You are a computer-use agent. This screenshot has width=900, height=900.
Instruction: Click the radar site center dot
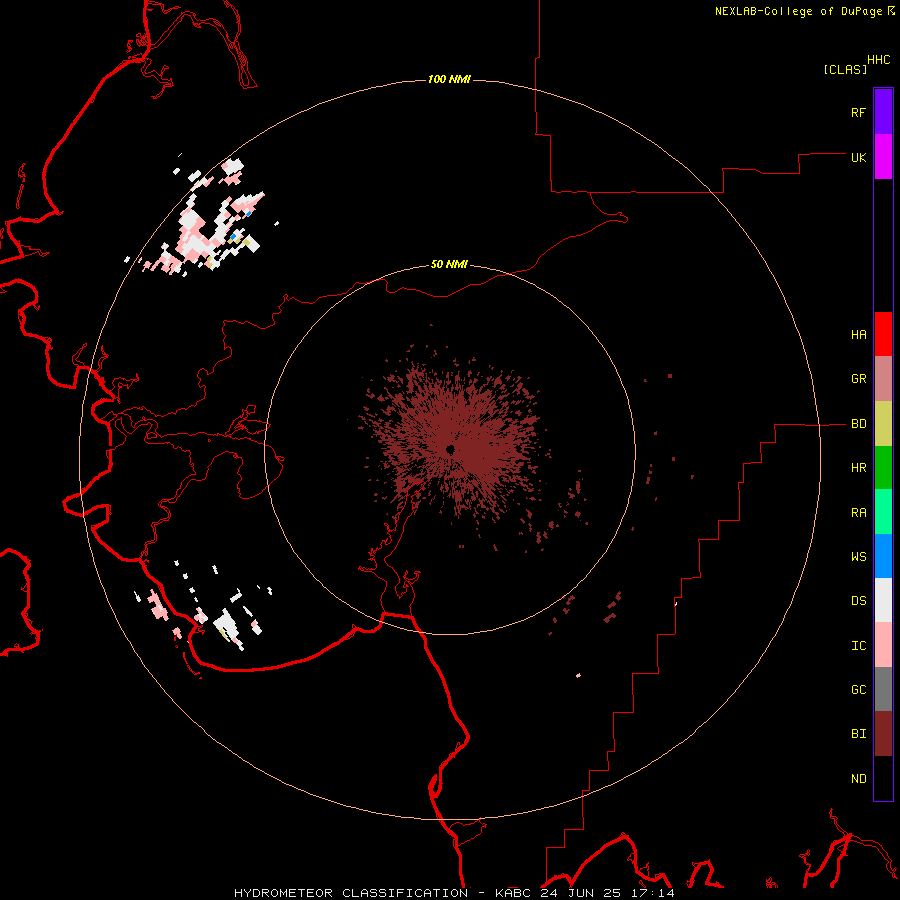[451, 449]
